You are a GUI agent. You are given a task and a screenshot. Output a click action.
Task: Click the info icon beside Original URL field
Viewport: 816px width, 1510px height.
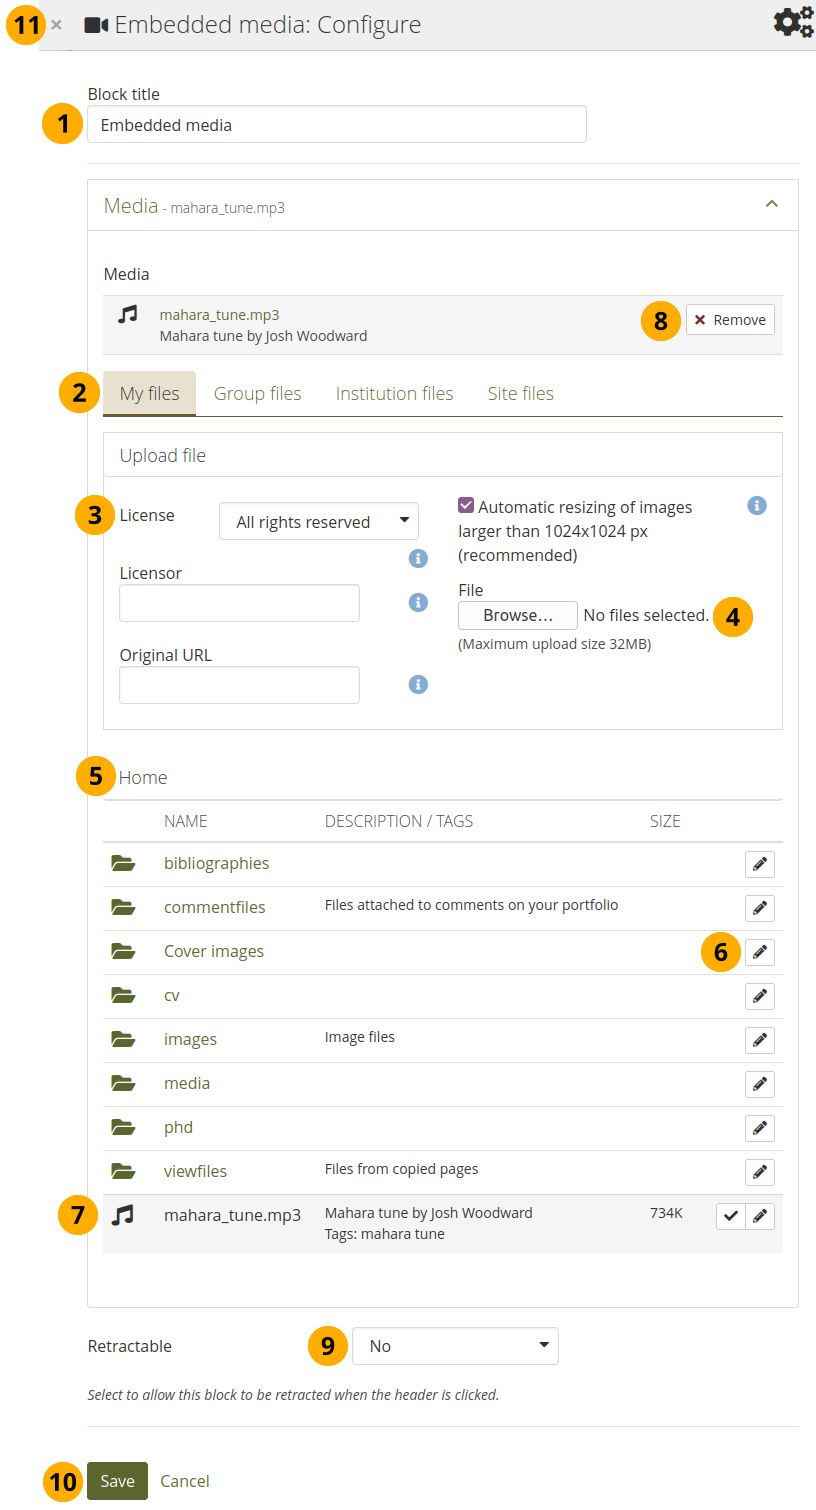(x=418, y=684)
